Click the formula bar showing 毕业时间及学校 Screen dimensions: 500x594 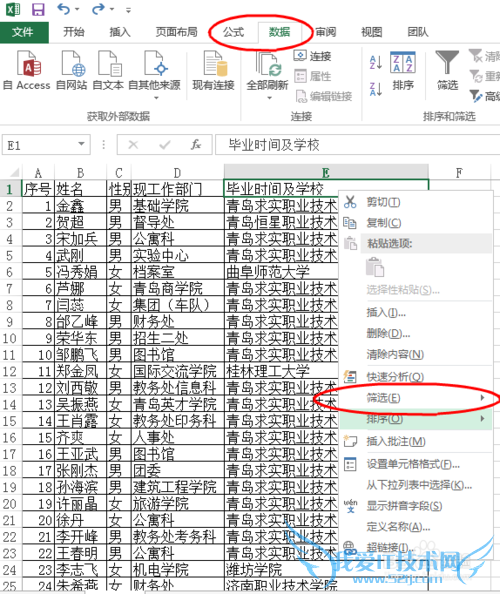[x=358, y=145]
